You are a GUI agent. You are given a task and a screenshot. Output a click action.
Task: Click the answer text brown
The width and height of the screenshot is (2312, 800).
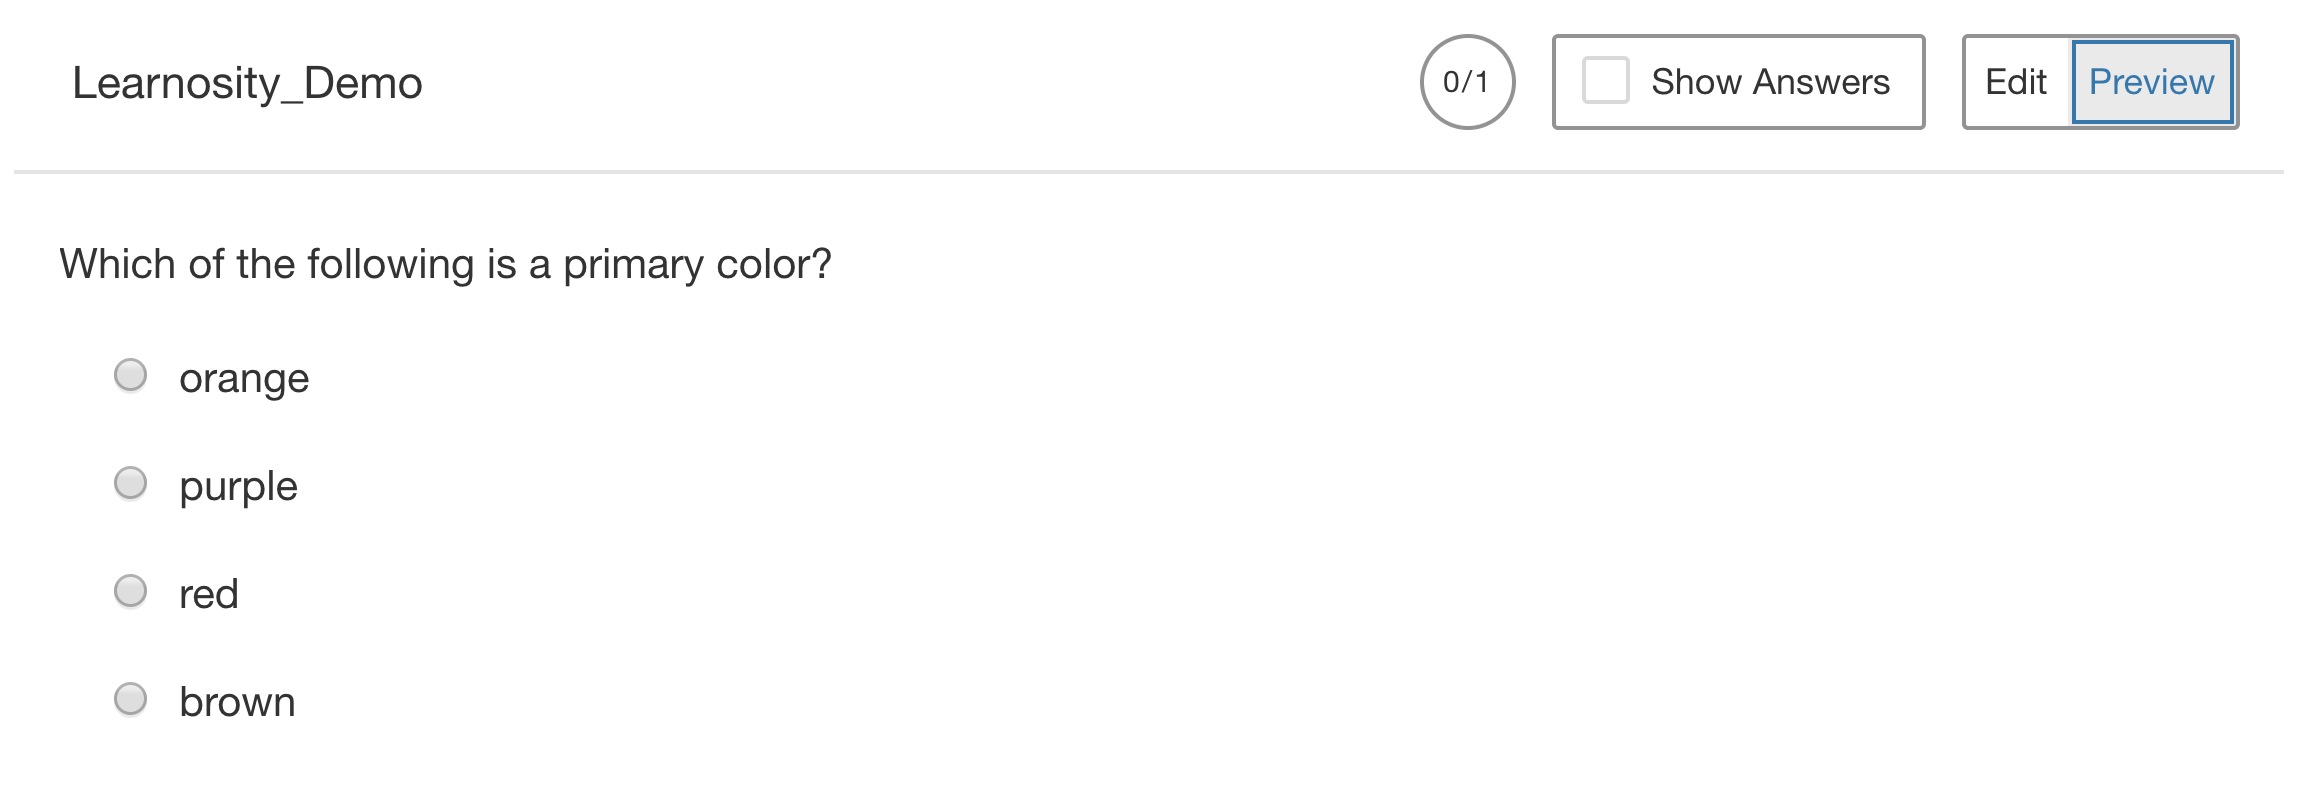(237, 700)
